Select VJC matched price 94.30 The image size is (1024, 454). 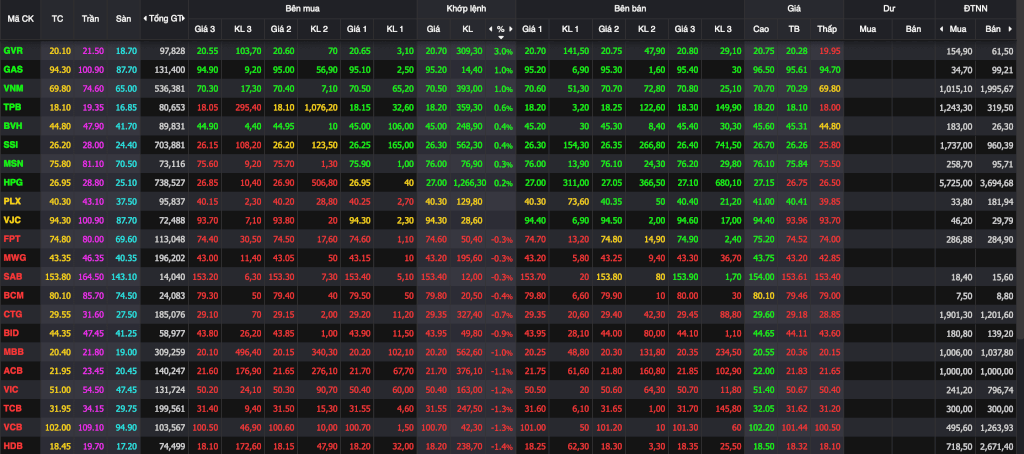436,220
